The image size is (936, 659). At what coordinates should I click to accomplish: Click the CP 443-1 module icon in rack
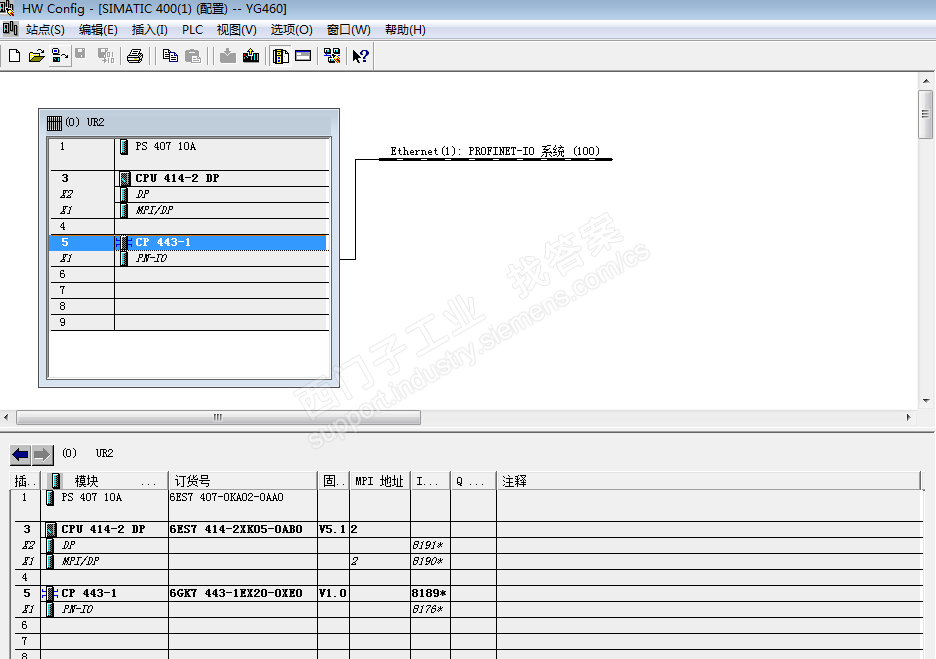[x=124, y=242]
